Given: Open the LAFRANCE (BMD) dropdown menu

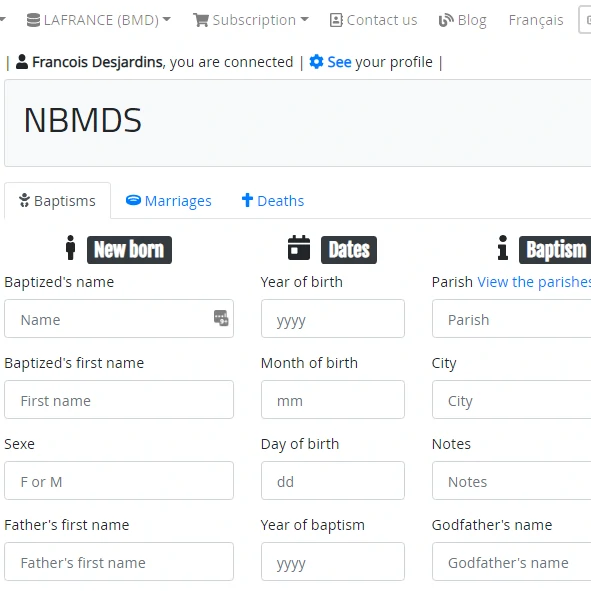Looking at the screenshot, I should click(x=99, y=20).
